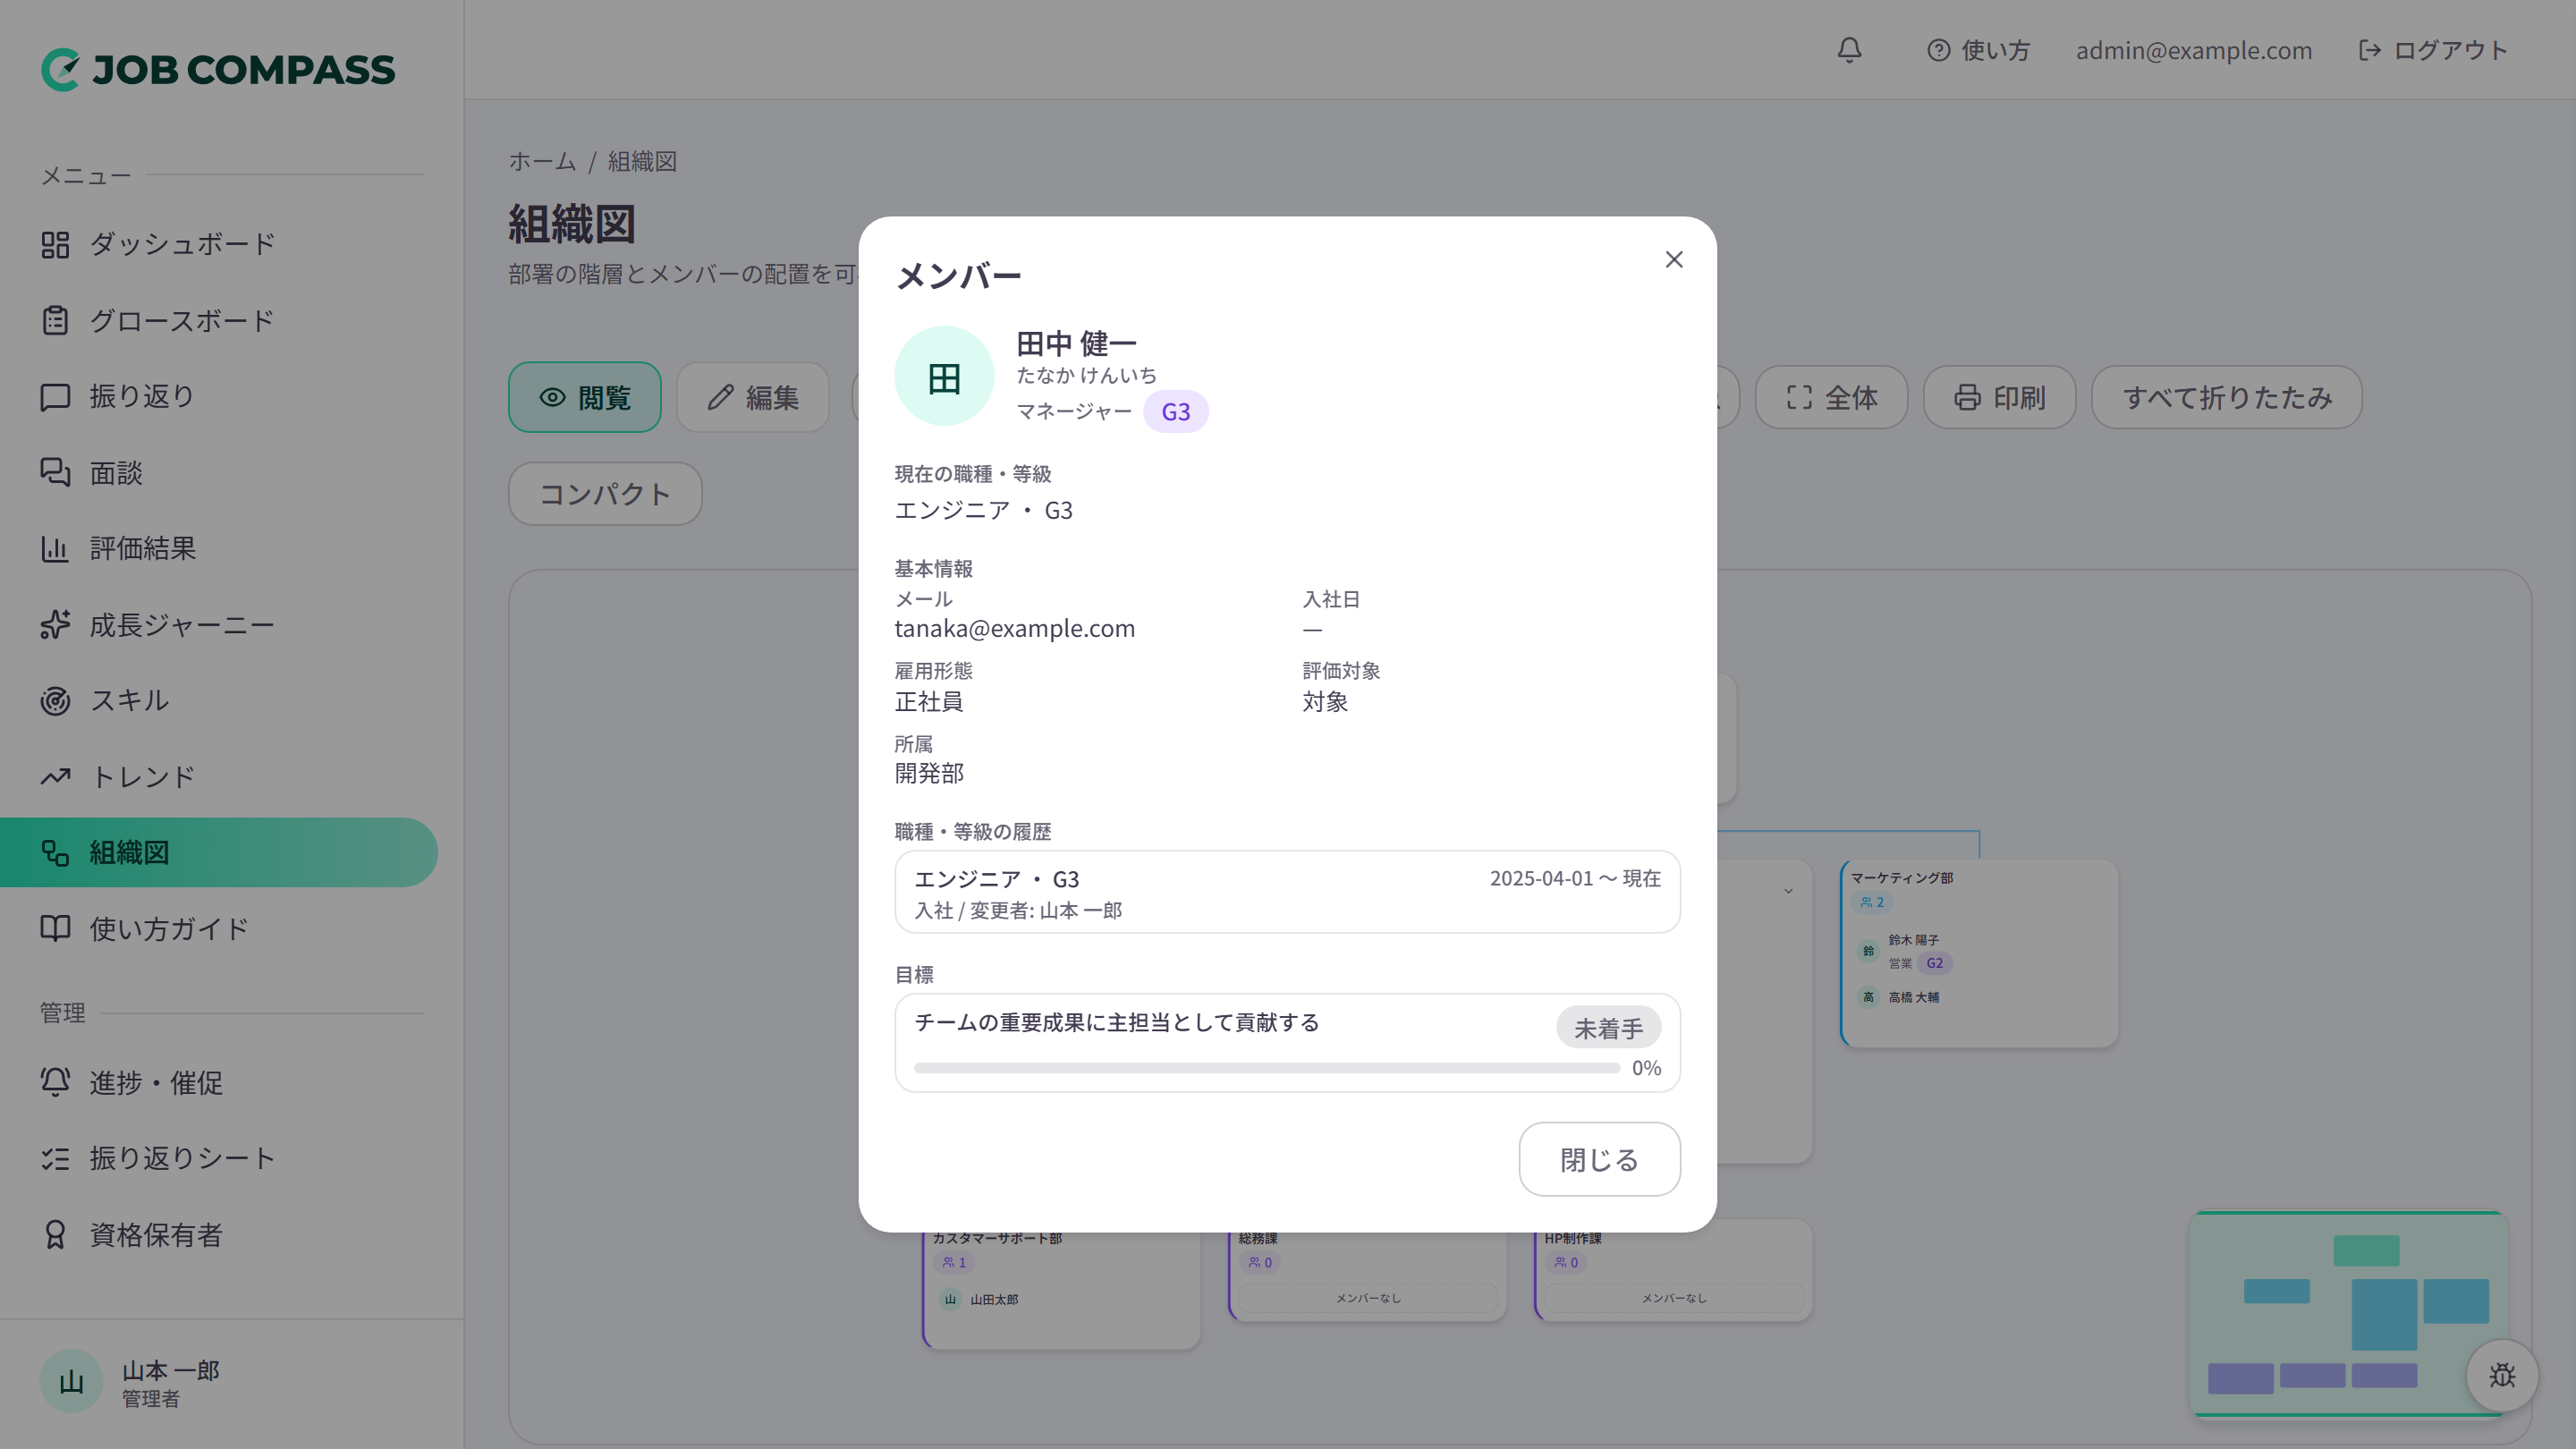The height and width of the screenshot is (1449, 2576).
Task: Click 全体 fit-to-screen button
Action: point(1831,397)
